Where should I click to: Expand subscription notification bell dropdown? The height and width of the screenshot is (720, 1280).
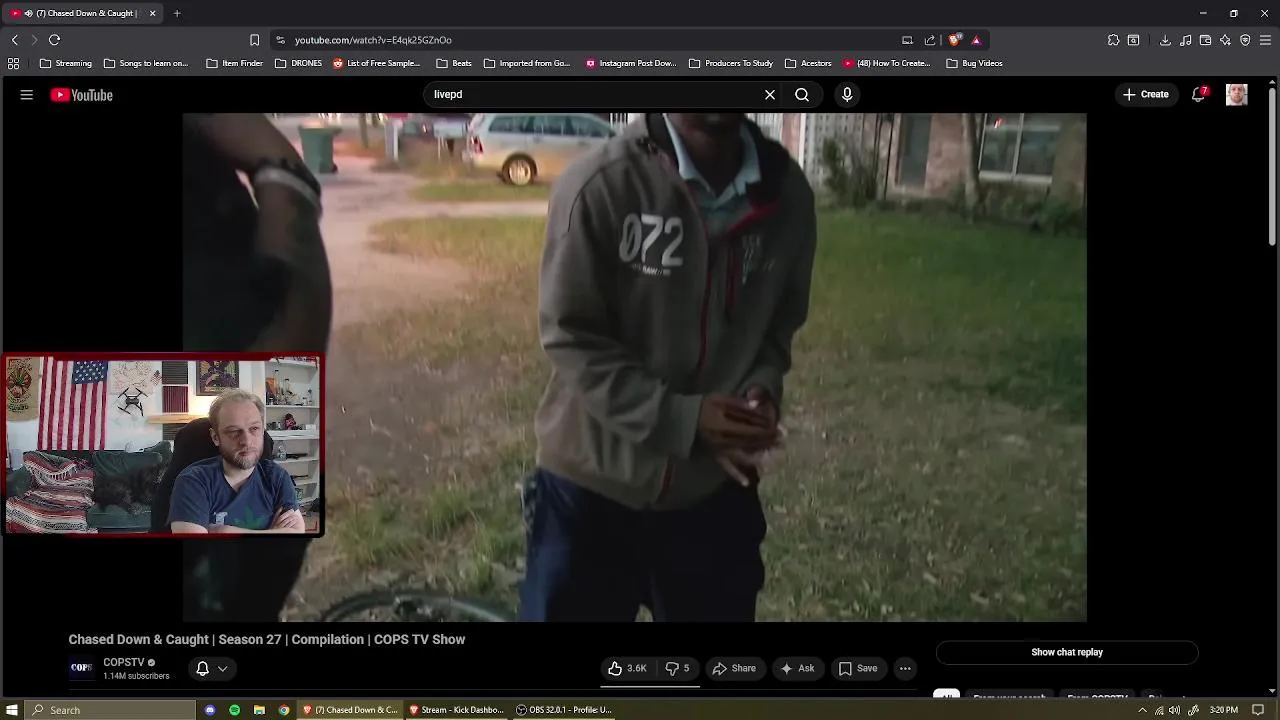pyautogui.click(x=222, y=668)
